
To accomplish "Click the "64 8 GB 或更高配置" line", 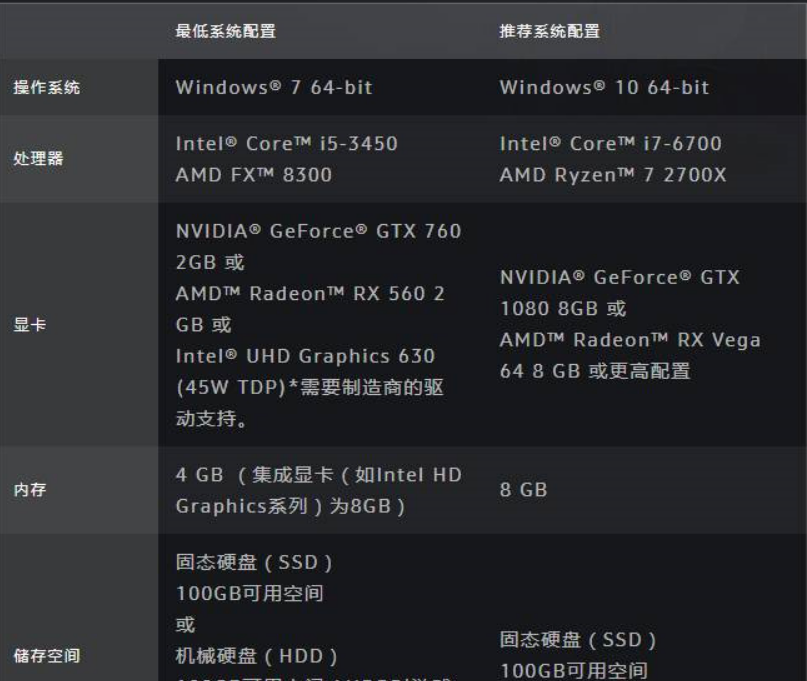I will [595, 371].
